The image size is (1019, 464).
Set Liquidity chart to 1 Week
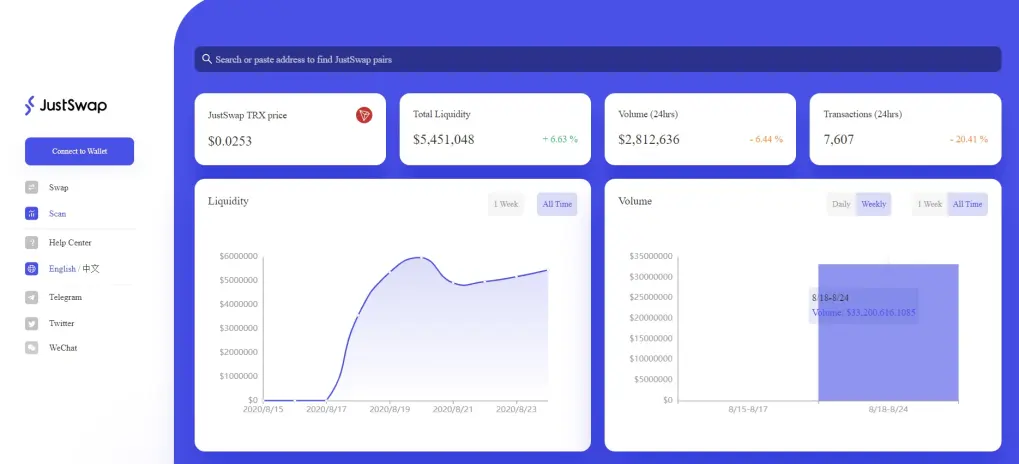506,204
